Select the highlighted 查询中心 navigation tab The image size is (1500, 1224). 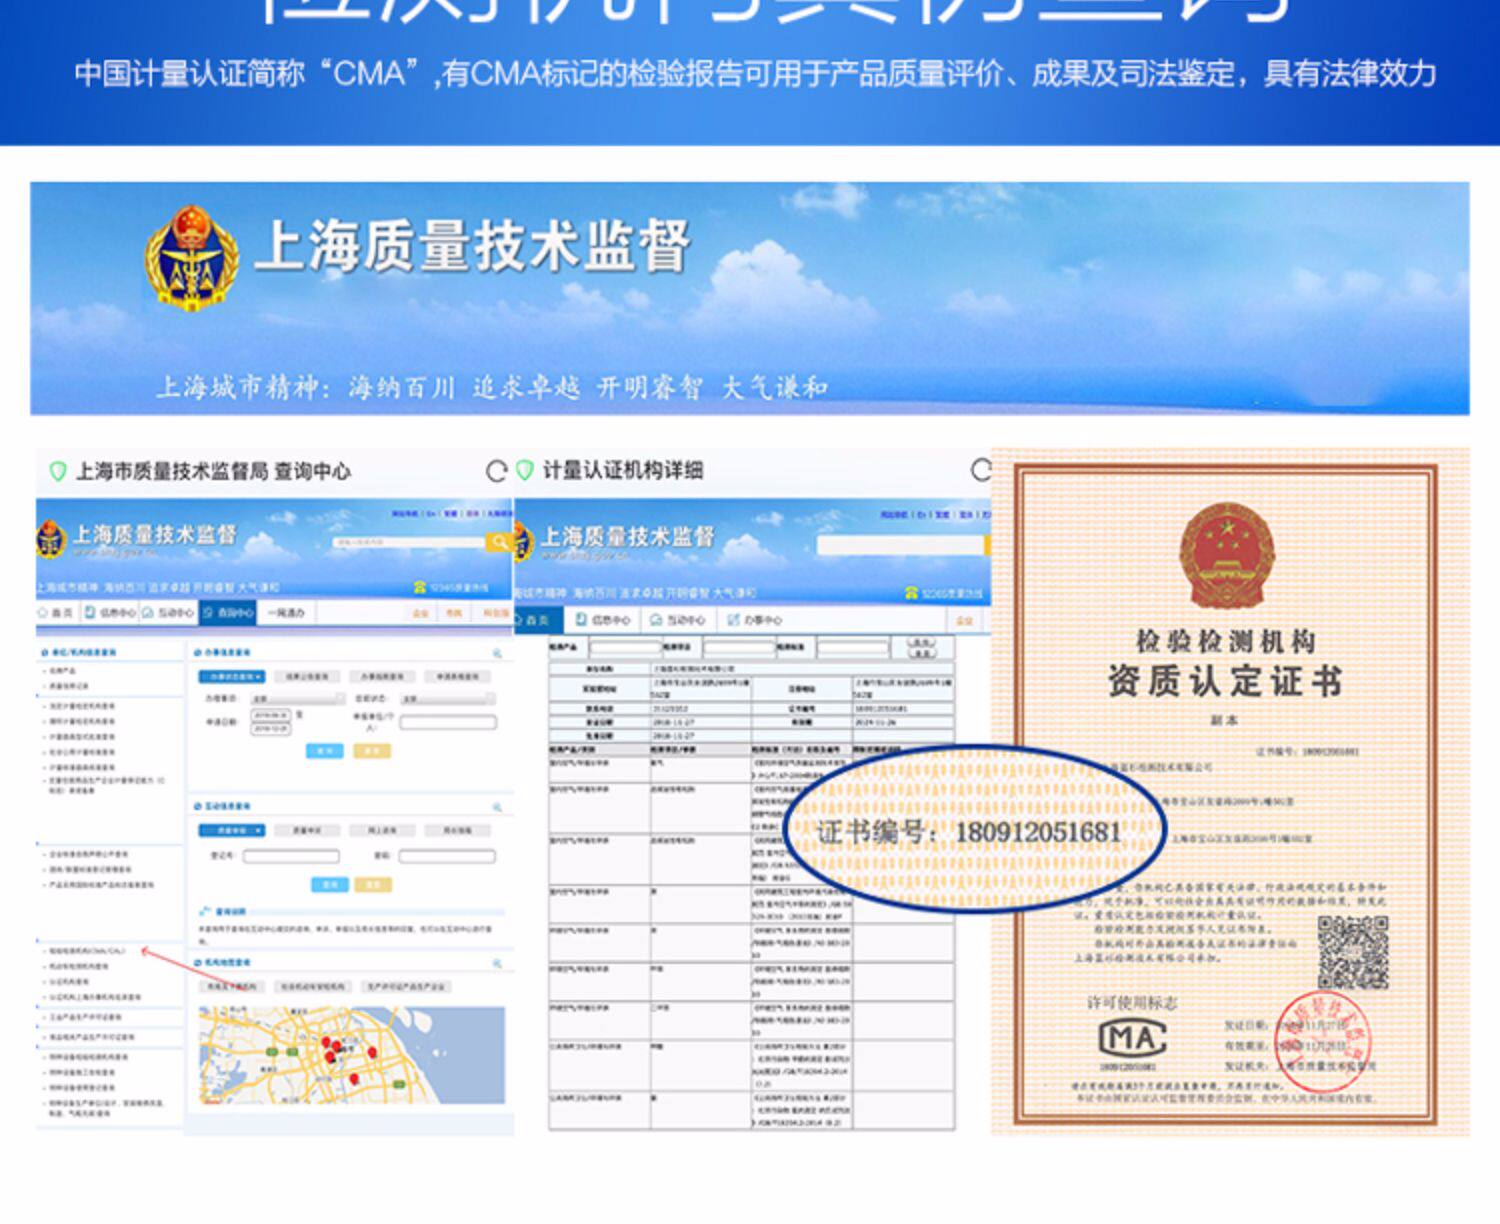pyautogui.click(x=229, y=612)
